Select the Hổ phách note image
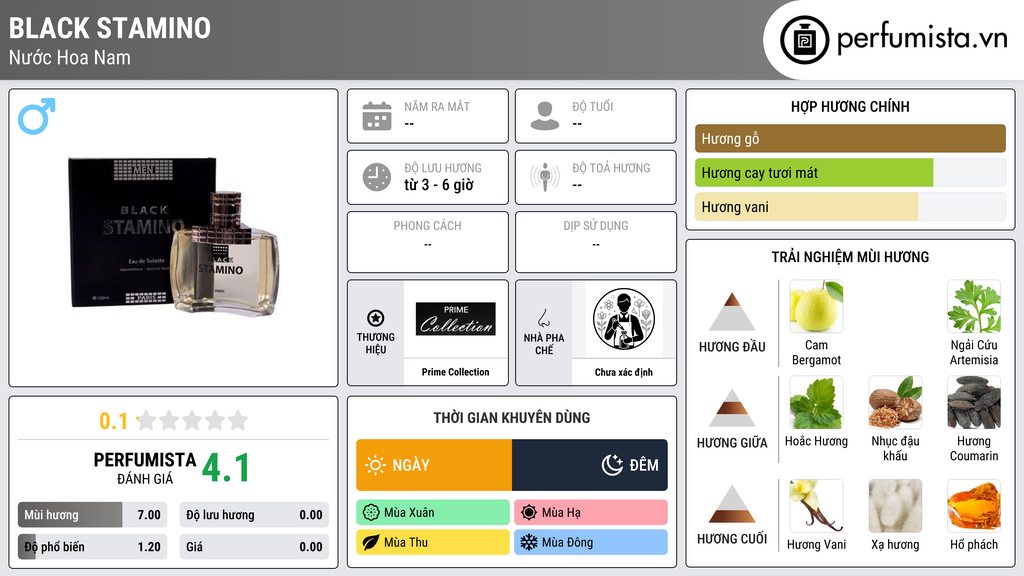The image size is (1024, 576). 974,505
